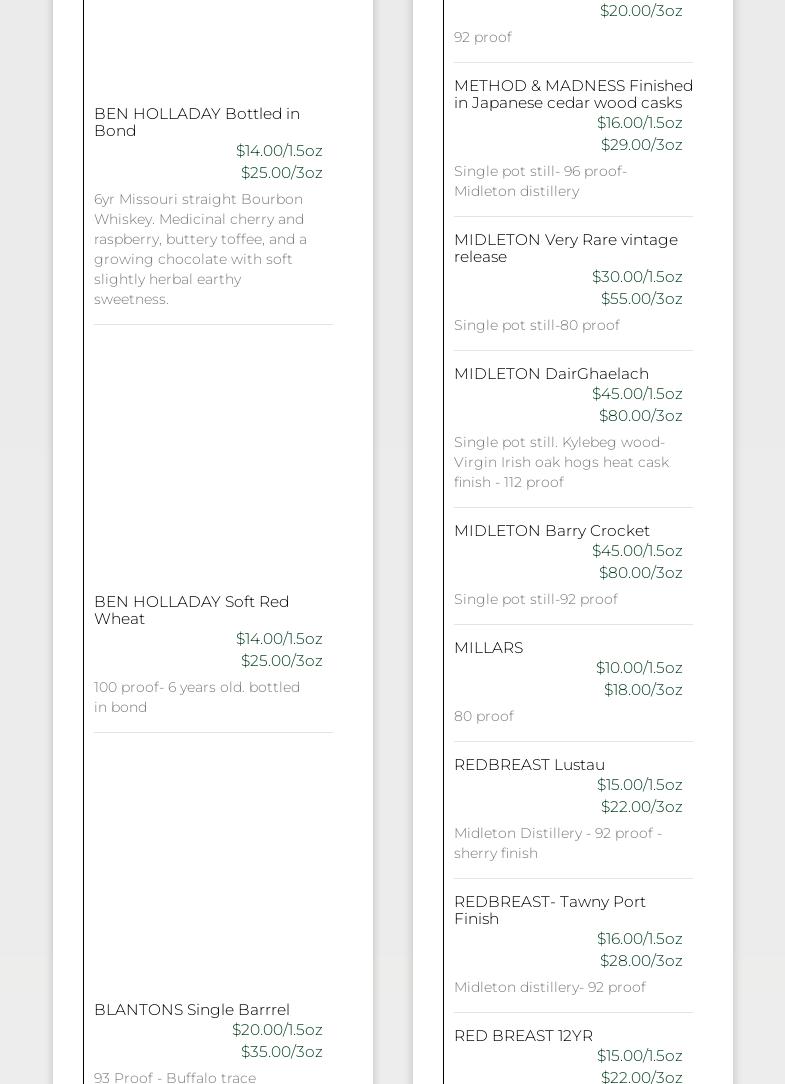Select the $10.00/1.5oz price for MILLARS

639,668
